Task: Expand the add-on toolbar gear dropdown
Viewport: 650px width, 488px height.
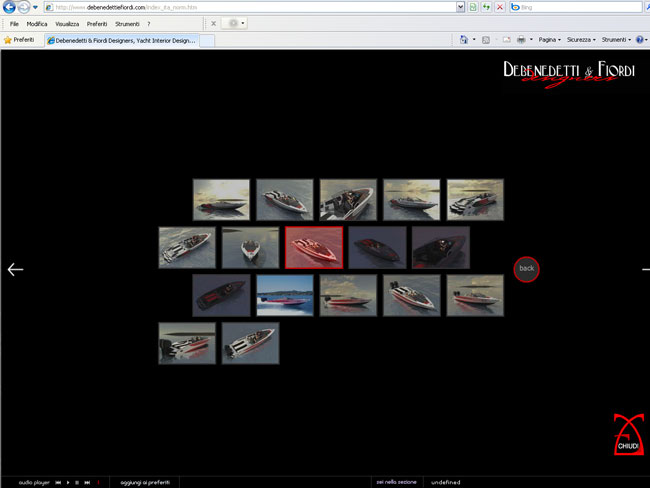Action: pyautogui.click(x=243, y=24)
